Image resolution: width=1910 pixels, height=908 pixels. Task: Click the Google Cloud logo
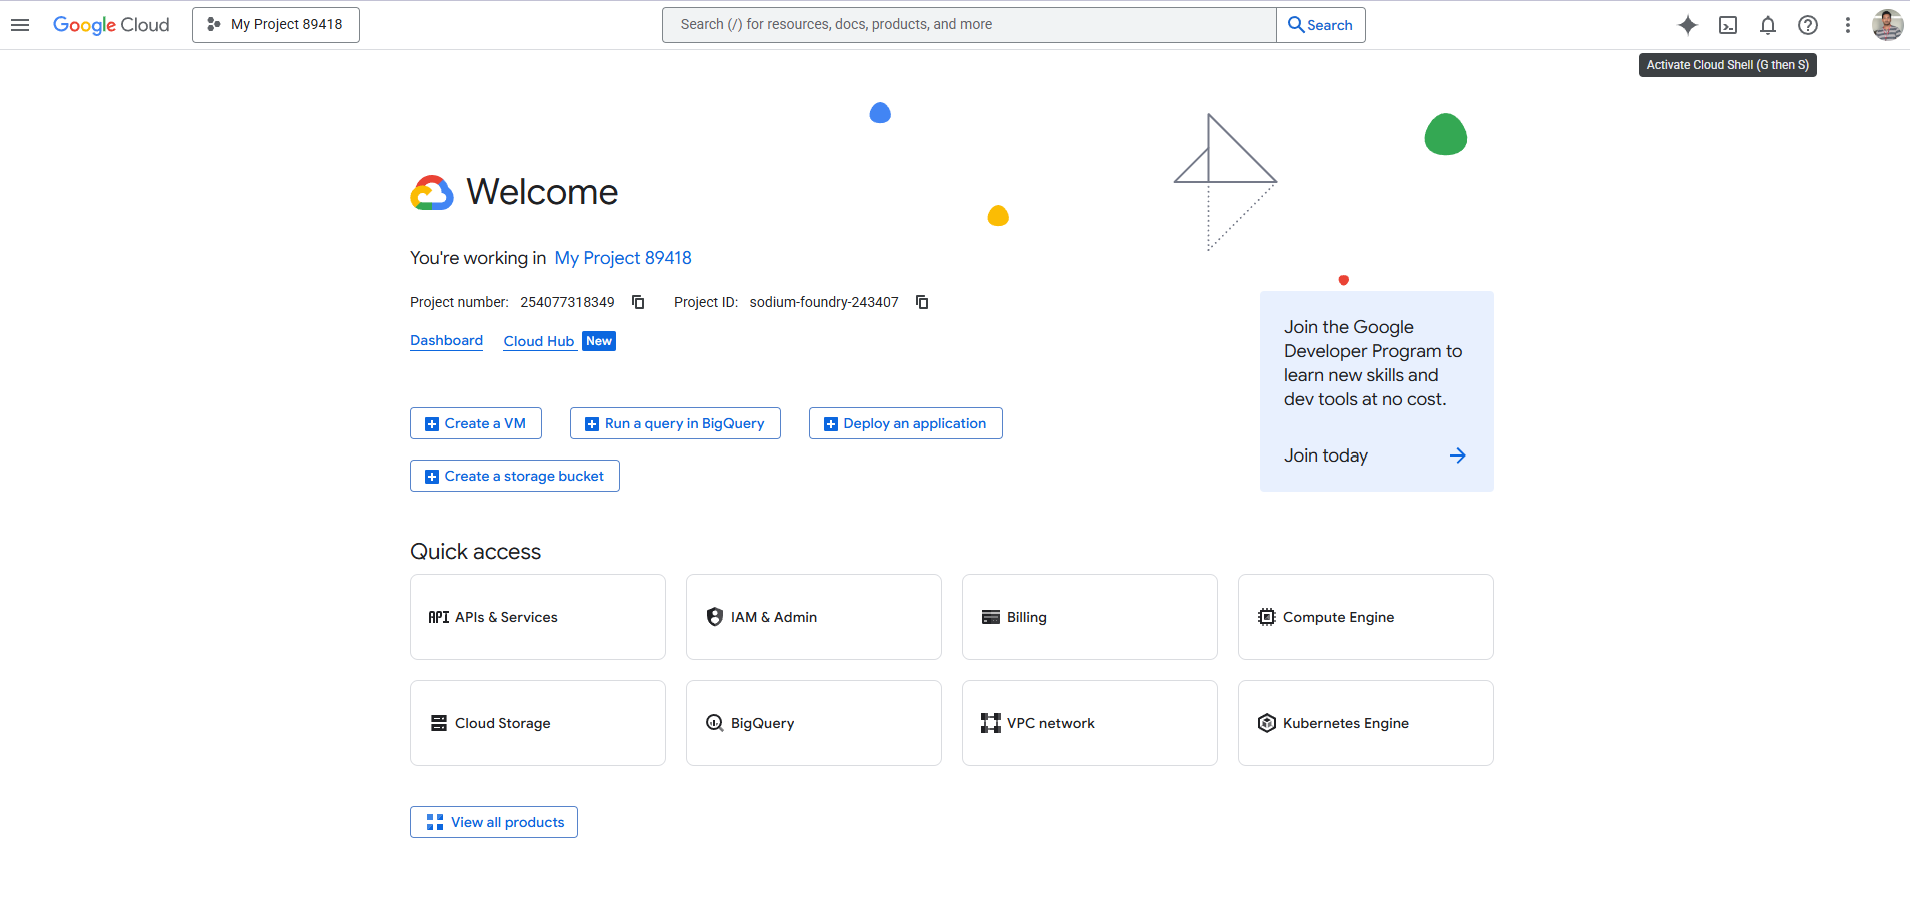tap(111, 24)
